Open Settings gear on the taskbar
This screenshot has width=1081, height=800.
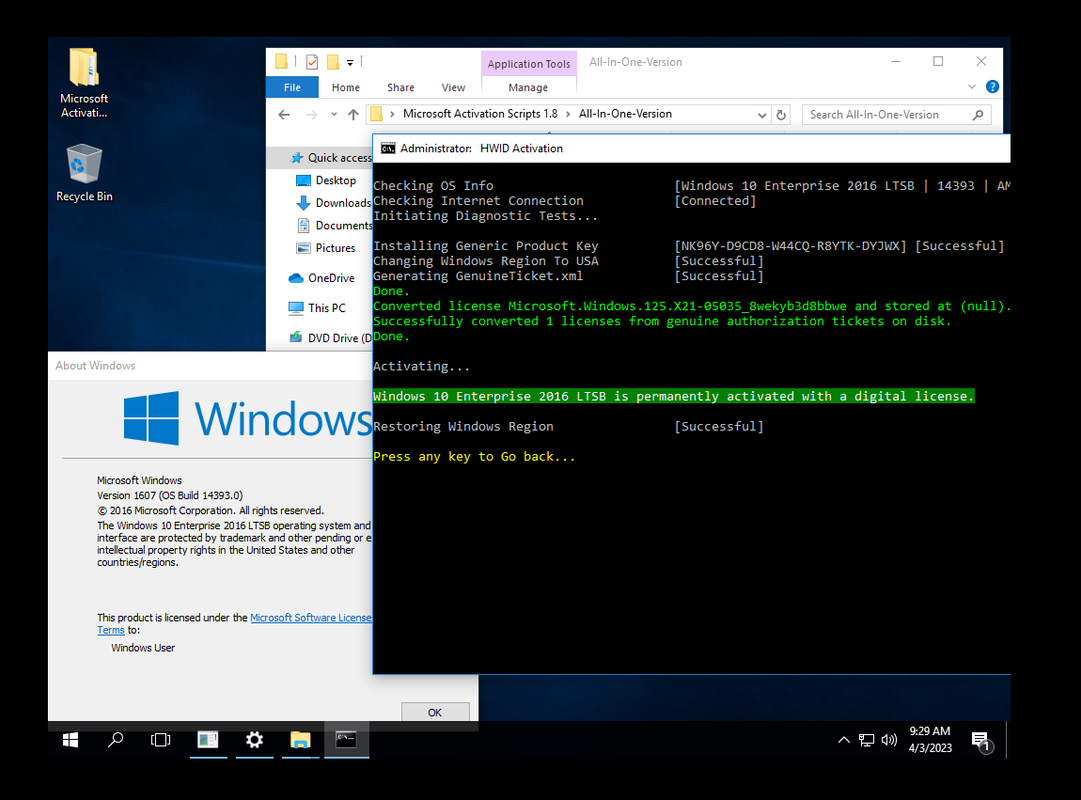click(x=254, y=740)
